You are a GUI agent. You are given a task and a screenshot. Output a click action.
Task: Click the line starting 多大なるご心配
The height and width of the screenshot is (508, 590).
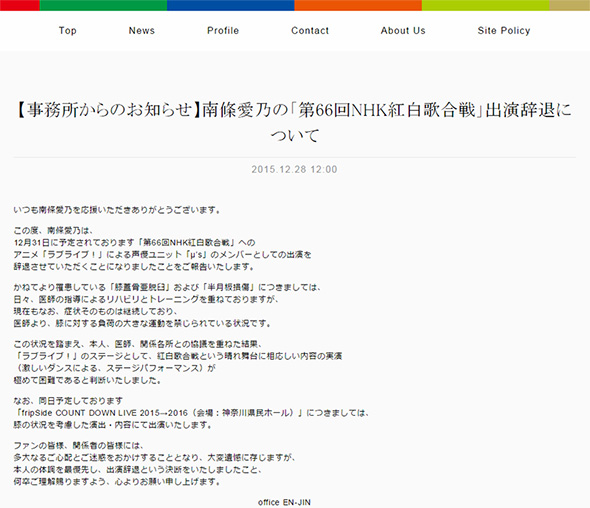coord(155,458)
